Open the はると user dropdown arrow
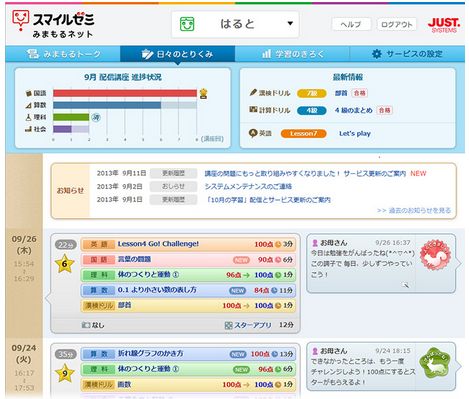Viewport: 469px width, 399px height. (x=290, y=23)
